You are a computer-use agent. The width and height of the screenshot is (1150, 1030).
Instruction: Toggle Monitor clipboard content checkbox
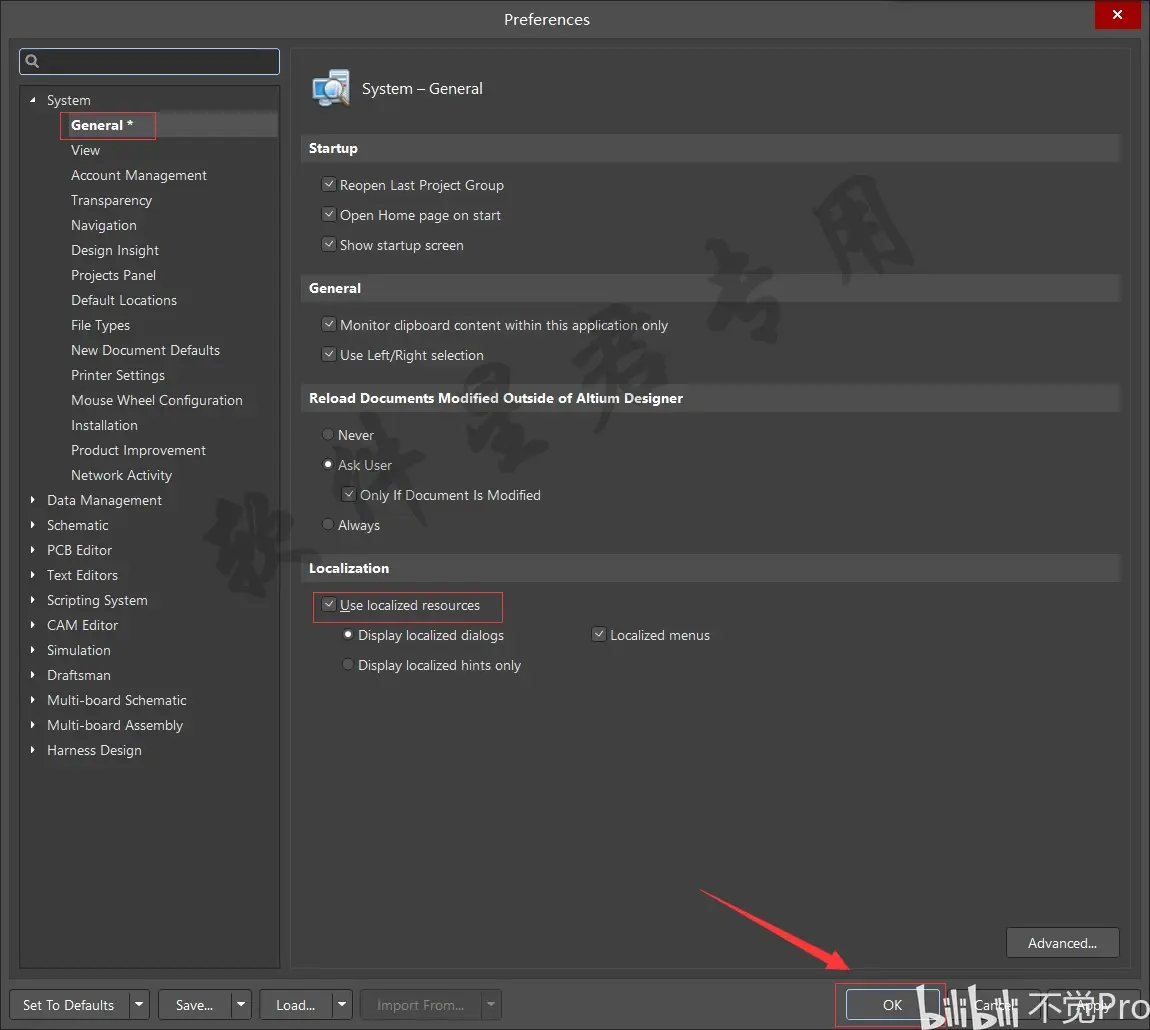pyautogui.click(x=329, y=324)
